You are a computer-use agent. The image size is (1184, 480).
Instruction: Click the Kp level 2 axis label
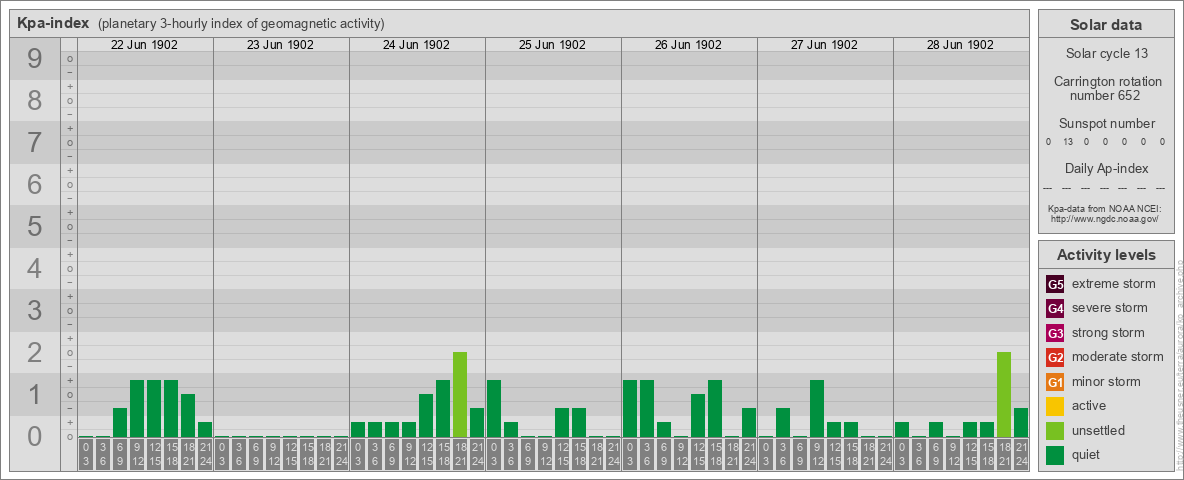[x=35, y=352]
